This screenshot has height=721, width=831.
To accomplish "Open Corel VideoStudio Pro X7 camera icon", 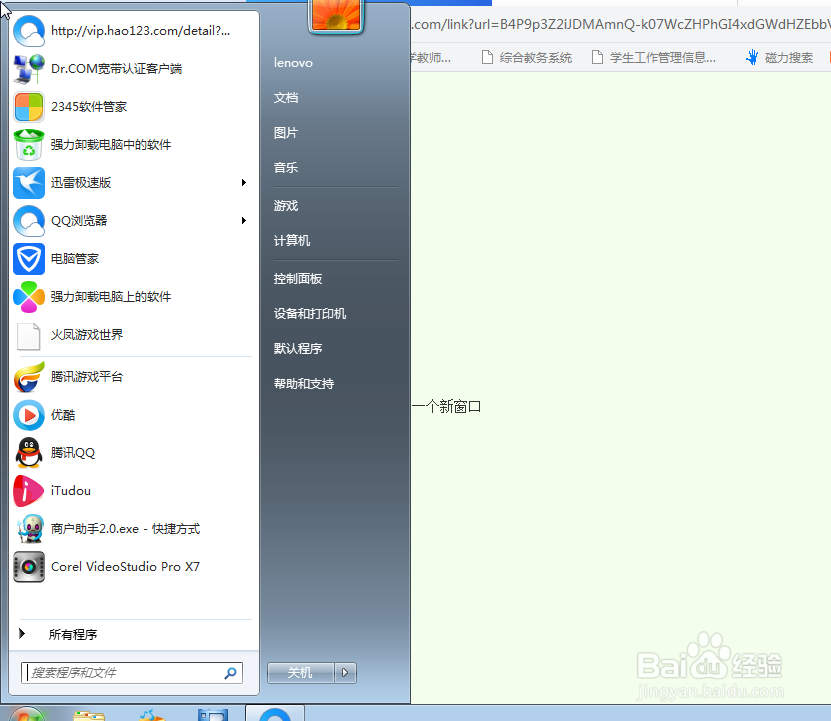I will tap(29, 567).
